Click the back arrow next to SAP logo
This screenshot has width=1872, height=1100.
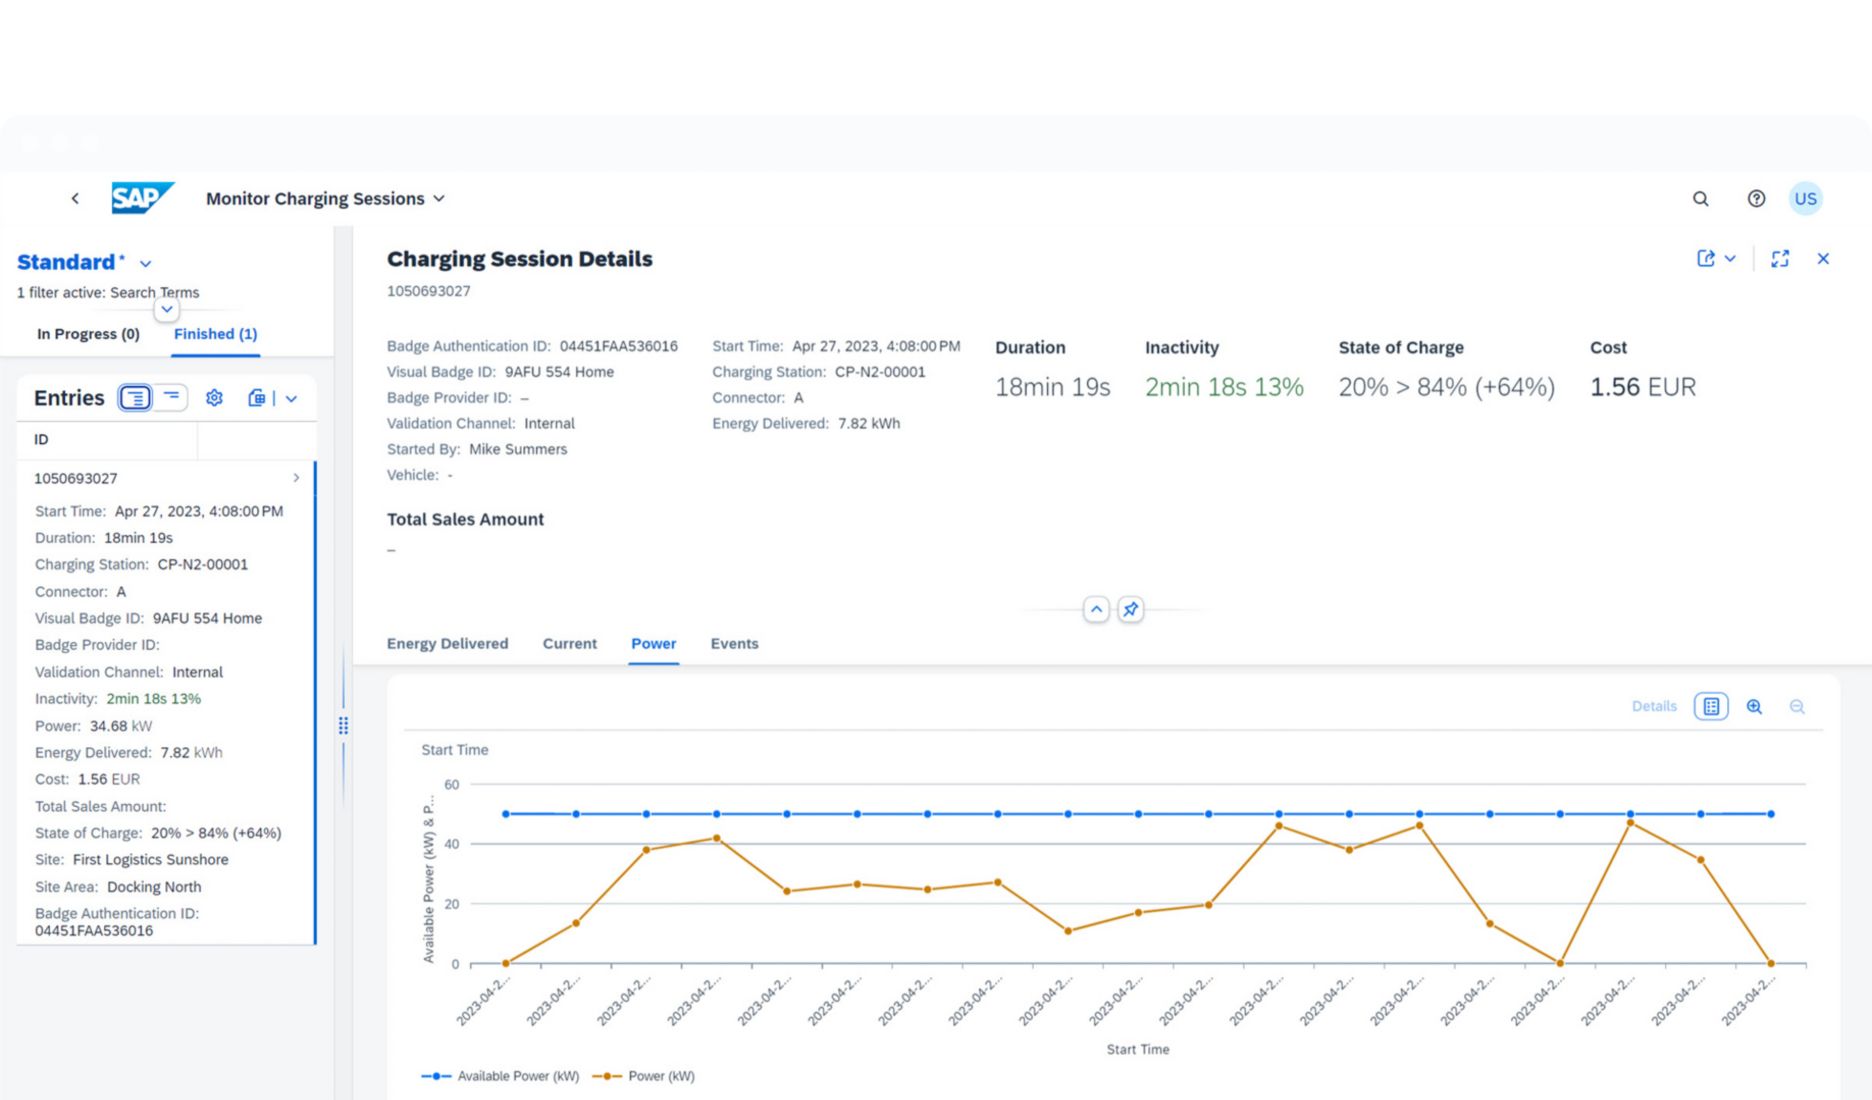(75, 199)
